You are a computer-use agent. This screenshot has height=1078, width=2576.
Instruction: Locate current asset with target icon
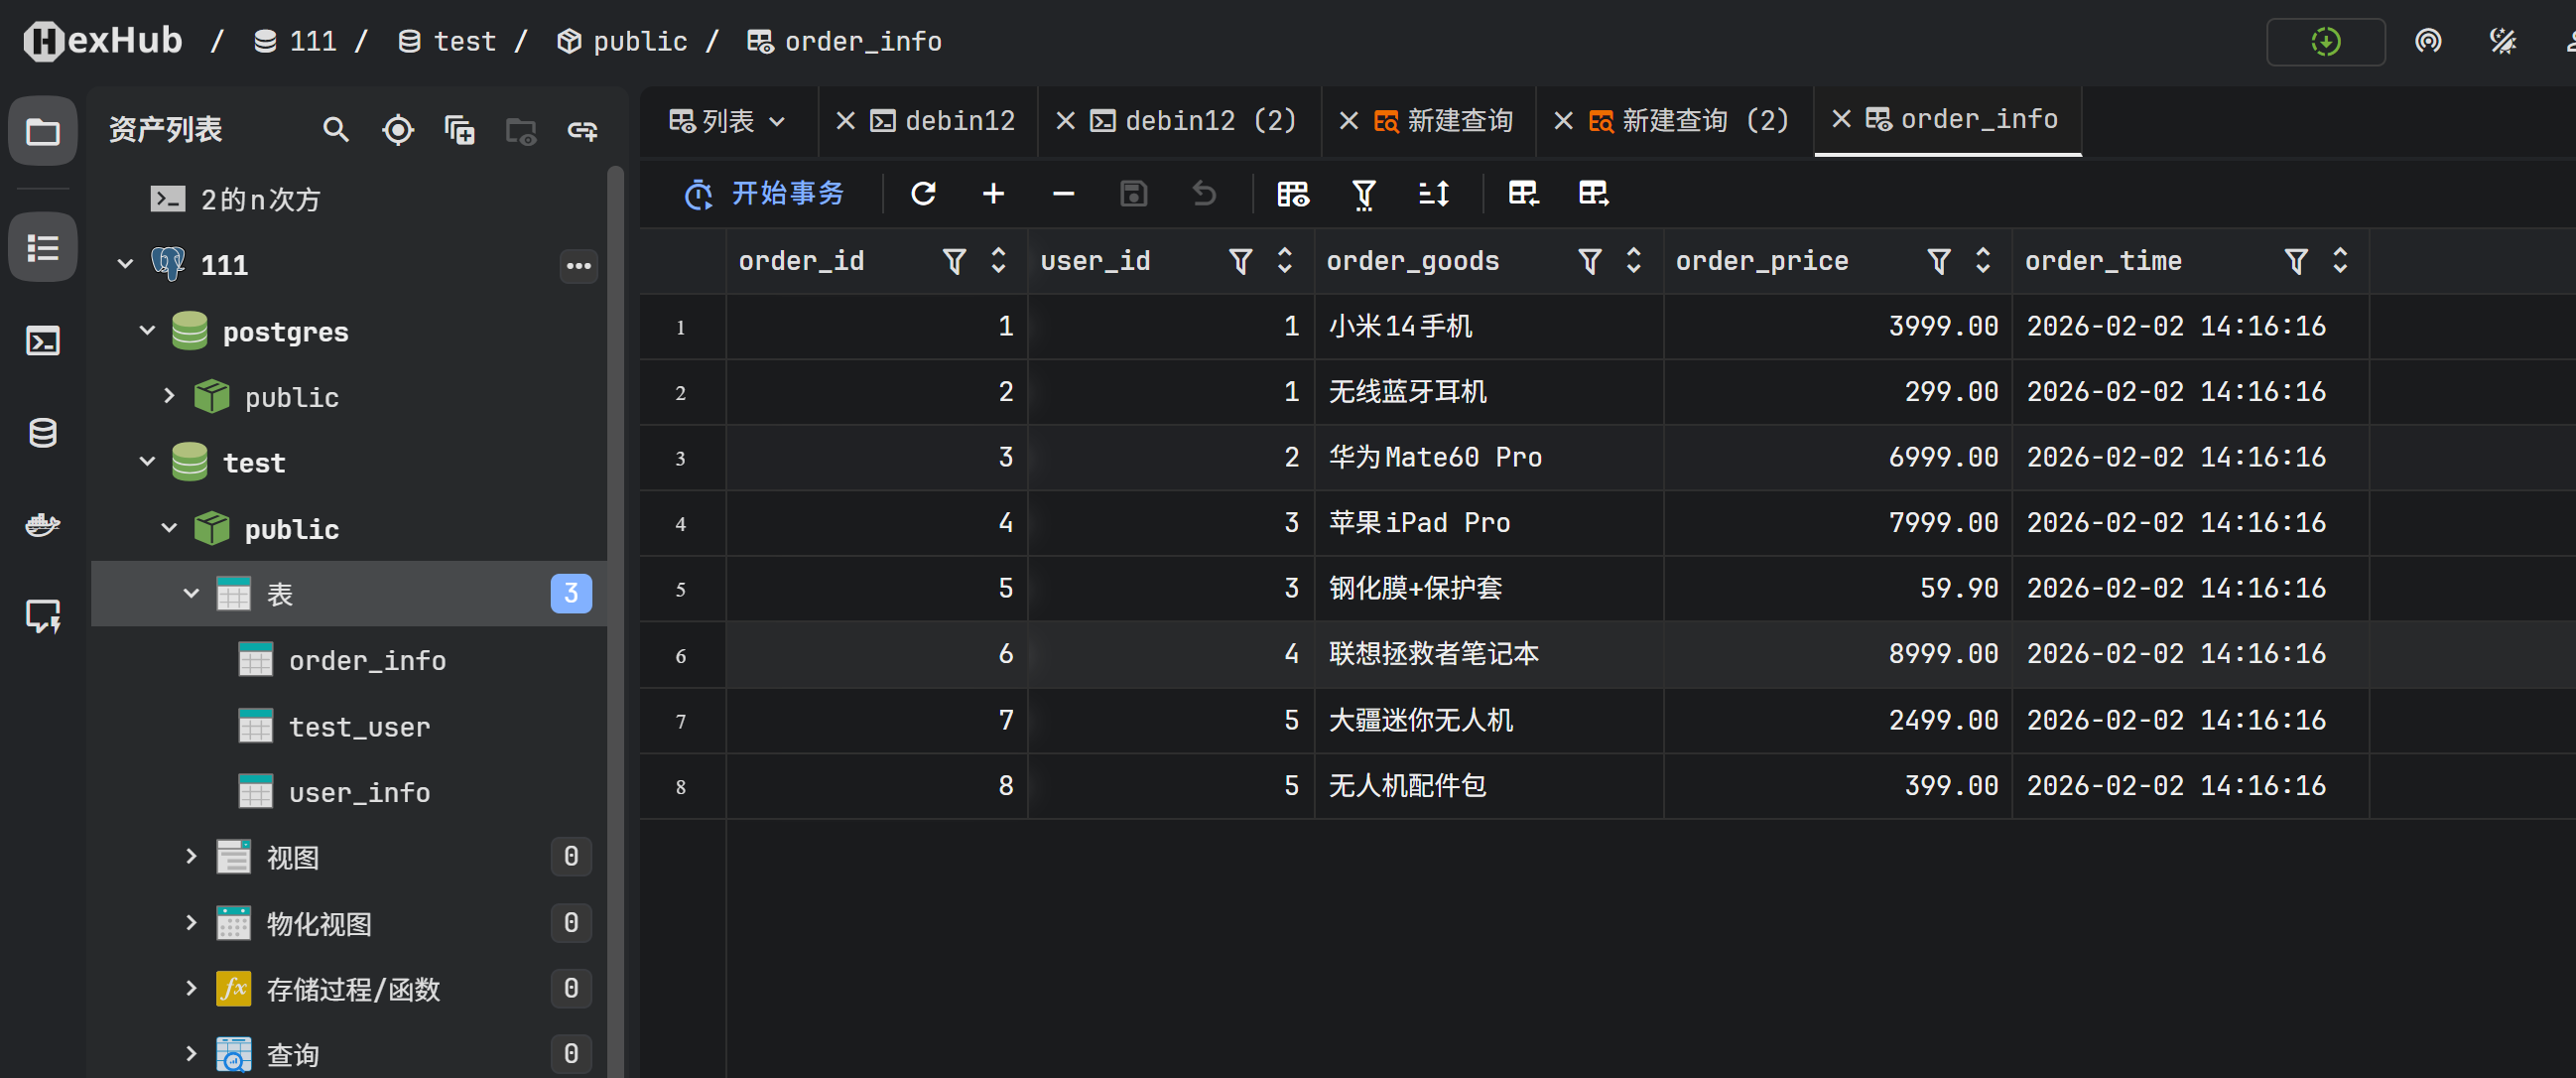click(398, 130)
